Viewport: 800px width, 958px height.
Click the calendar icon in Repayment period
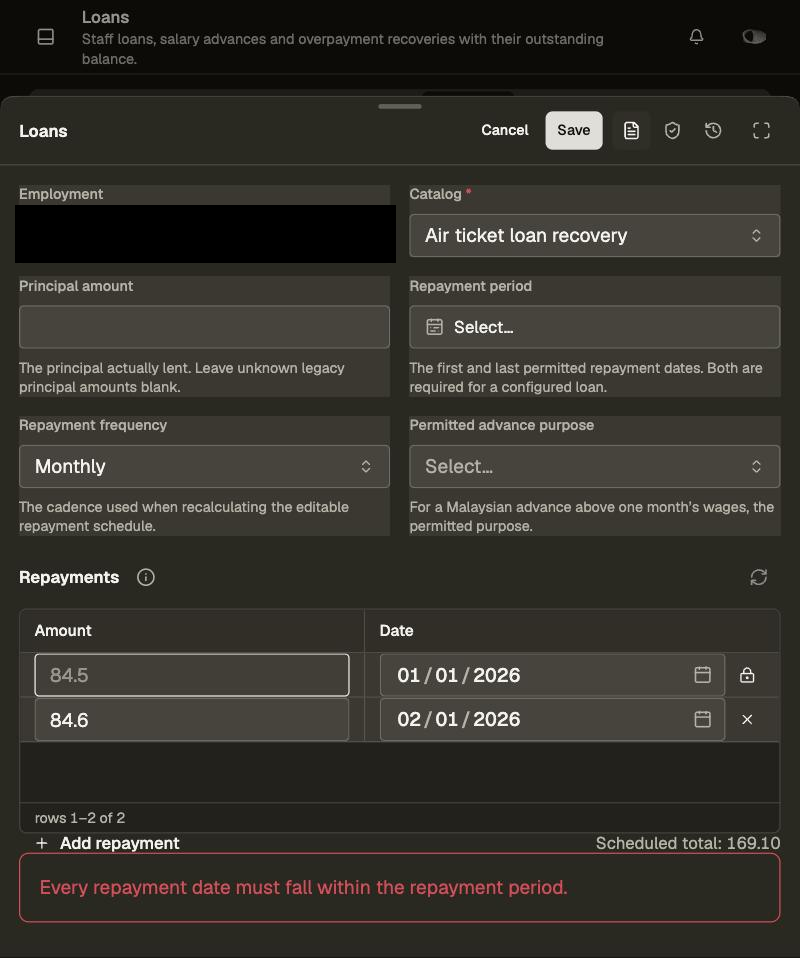pyautogui.click(x=435, y=327)
